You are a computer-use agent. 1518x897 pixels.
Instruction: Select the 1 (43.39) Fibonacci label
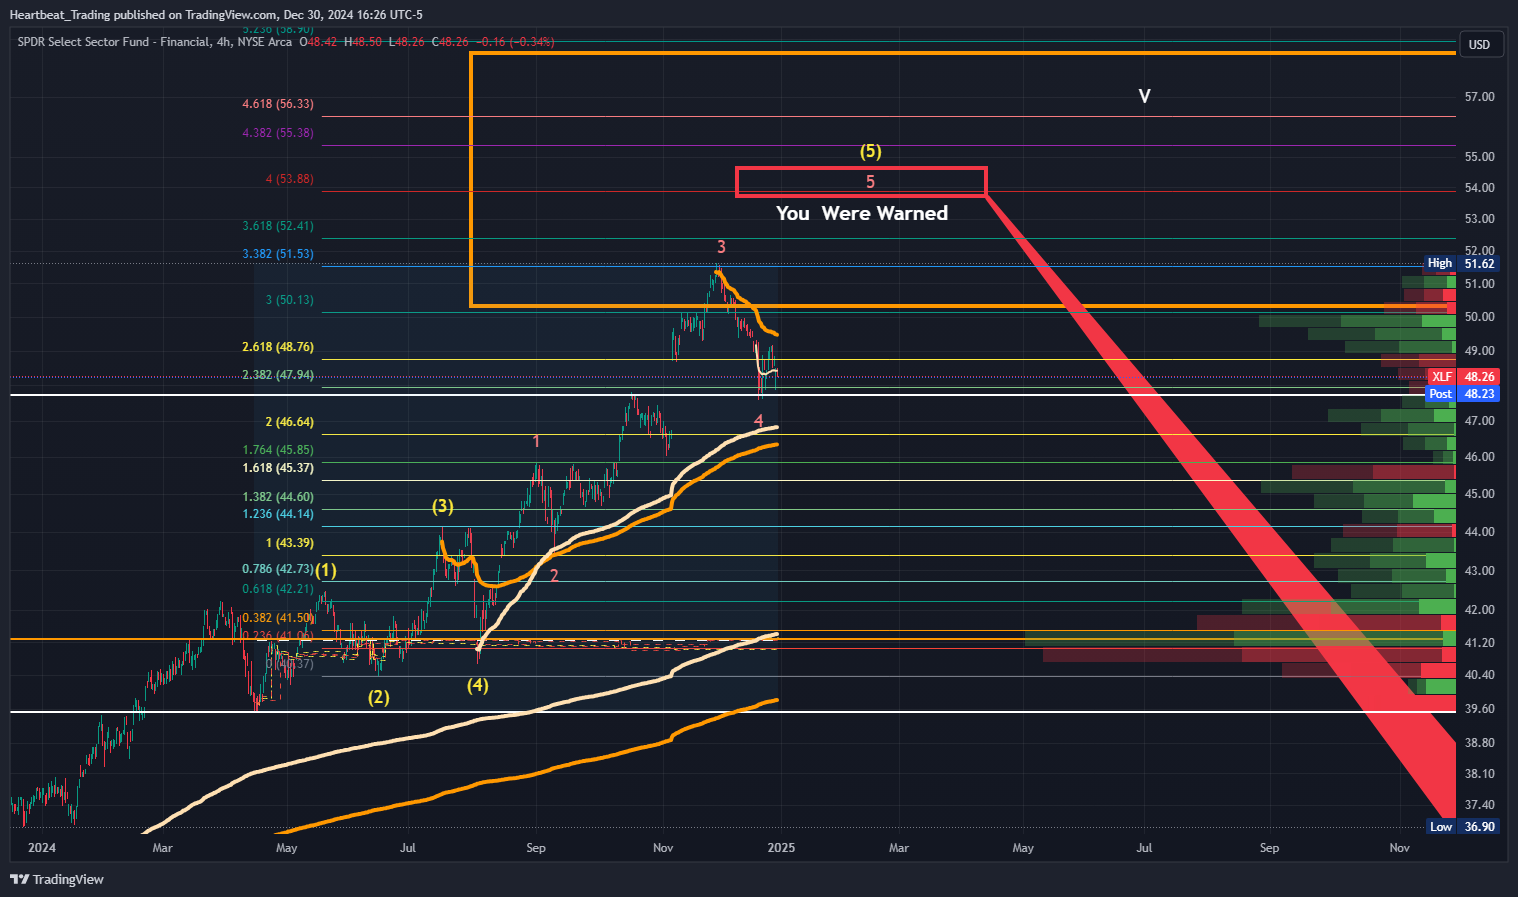[x=289, y=543]
